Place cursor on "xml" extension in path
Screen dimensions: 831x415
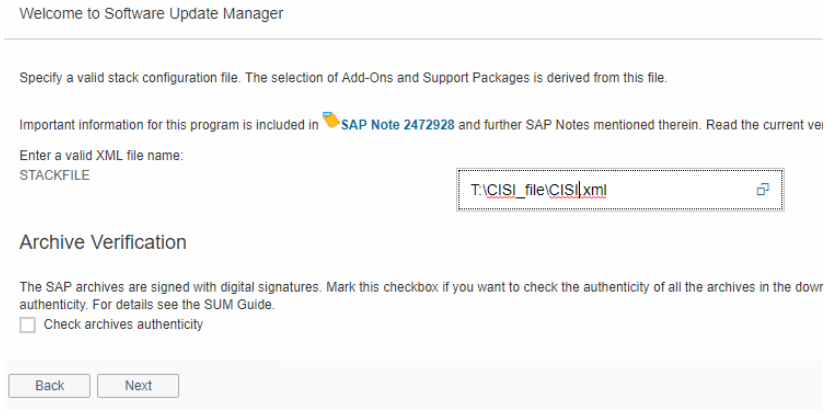(x=595, y=189)
